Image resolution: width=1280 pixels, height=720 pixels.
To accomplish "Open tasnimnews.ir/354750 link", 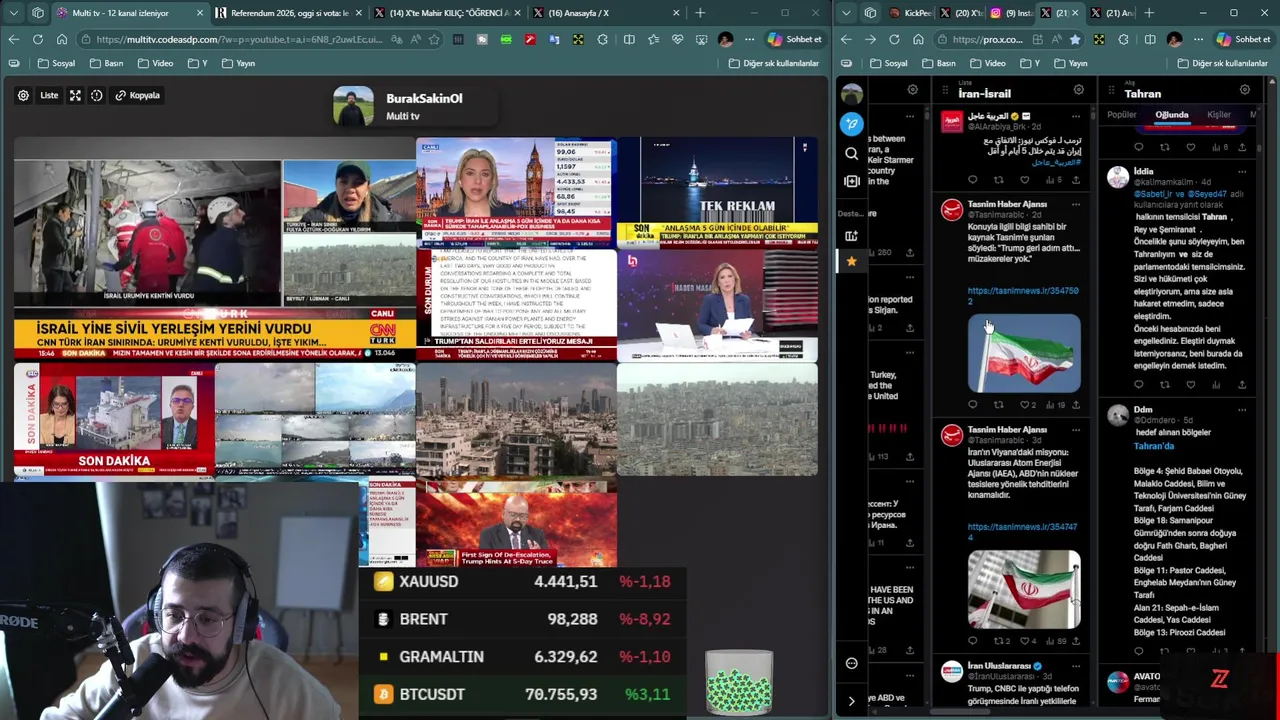I will coord(1022,295).
